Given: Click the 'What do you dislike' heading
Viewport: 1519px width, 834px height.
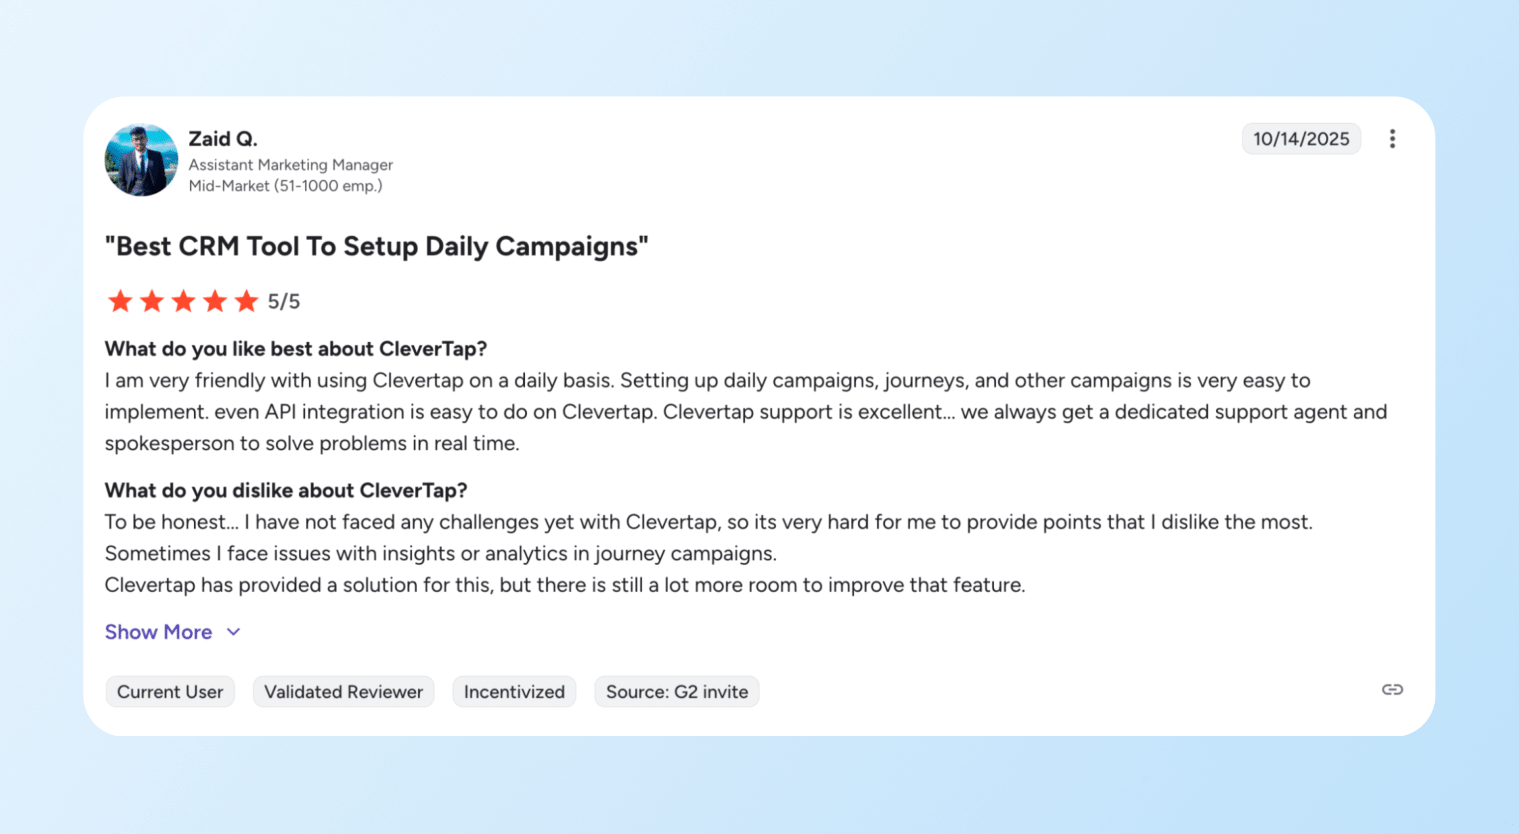Looking at the screenshot, I should 286,490.
